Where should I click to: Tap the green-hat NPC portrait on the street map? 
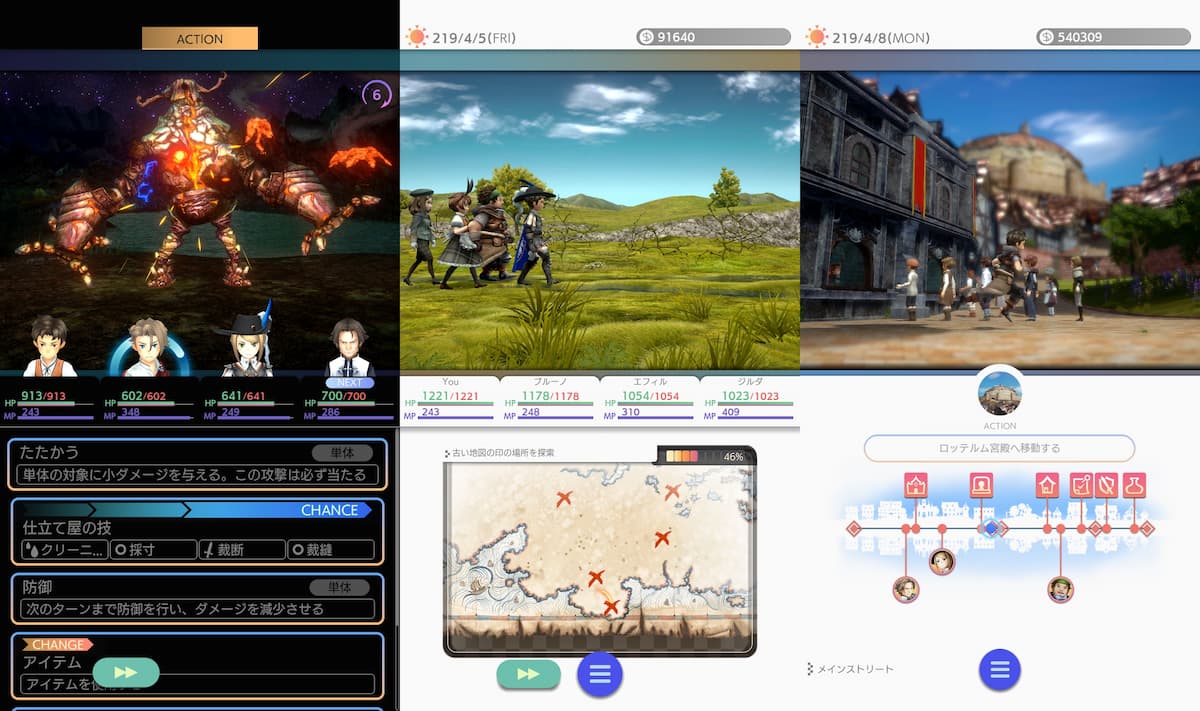click(1060, 589)
